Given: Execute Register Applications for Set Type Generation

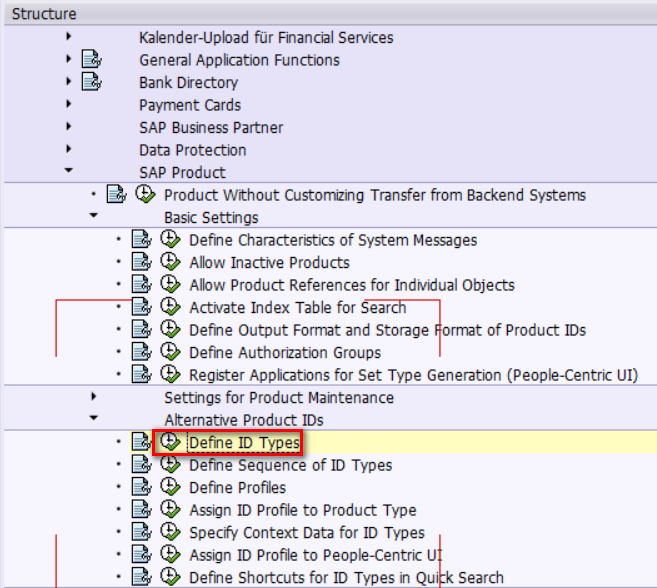Looking at the screenshot, I should pos(170,374).
